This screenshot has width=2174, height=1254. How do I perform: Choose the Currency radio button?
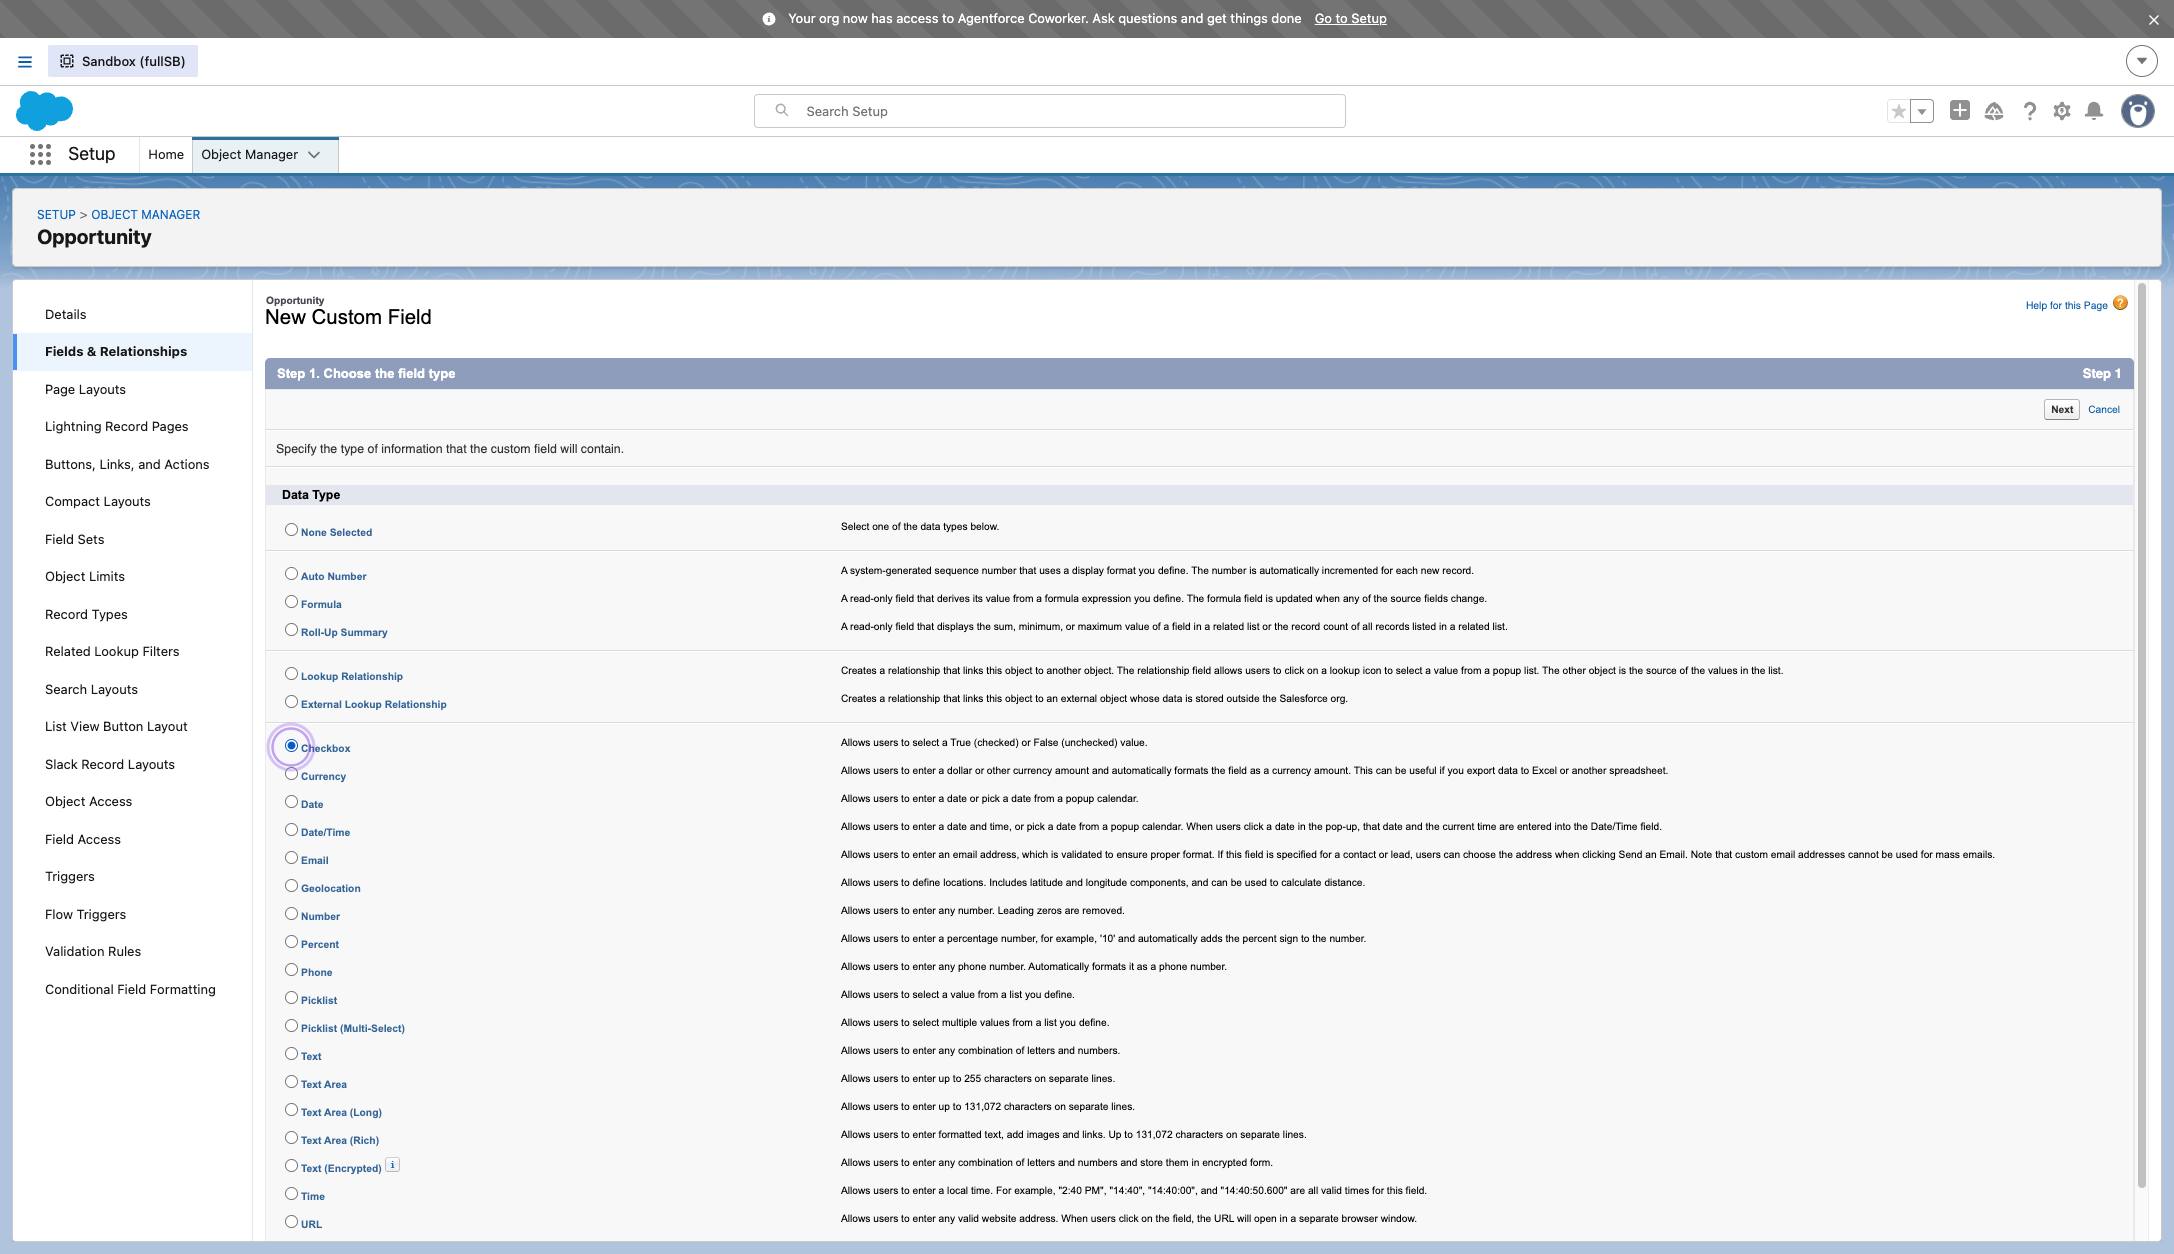(291, 774)
